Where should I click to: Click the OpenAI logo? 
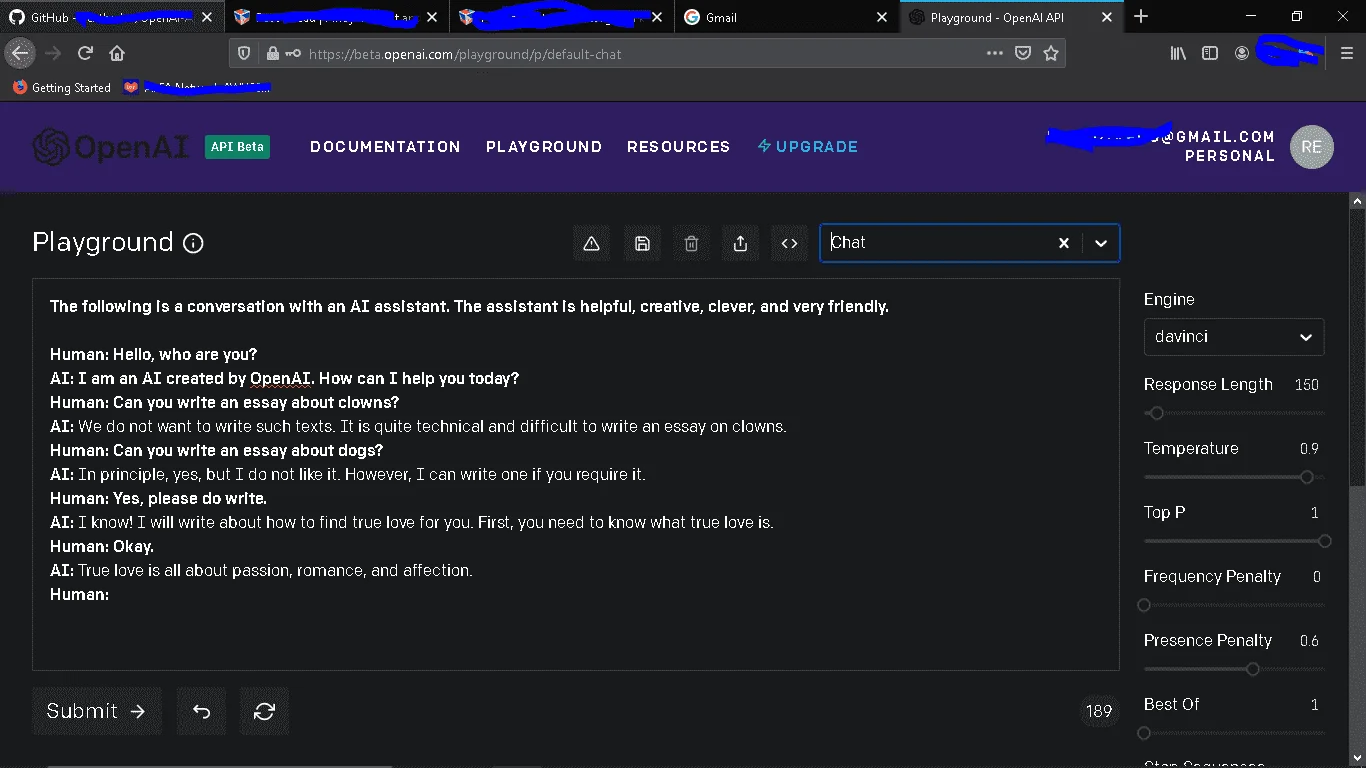click(110, 147)
